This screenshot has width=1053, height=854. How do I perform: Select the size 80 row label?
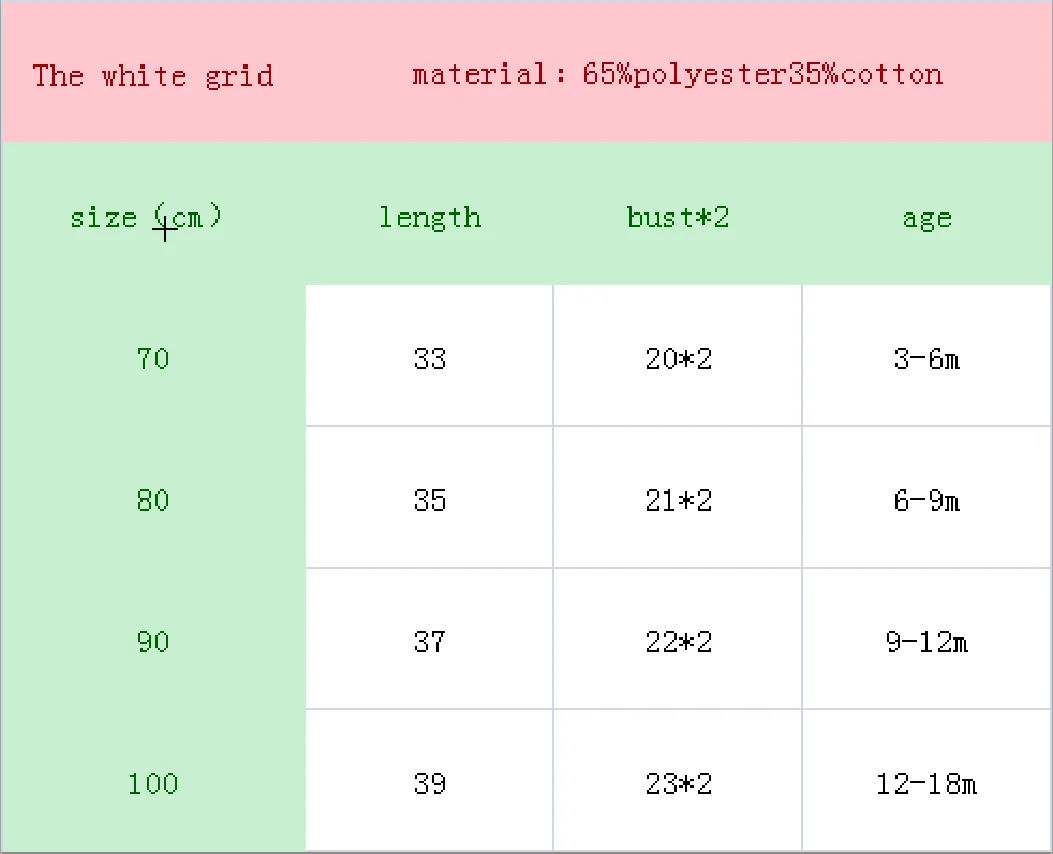click(153, 500)
